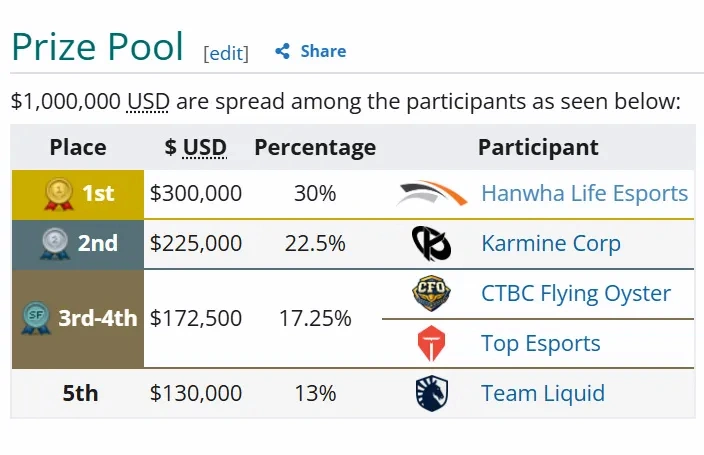Screen dimensions: 704x455
Task: Click the Karmine Corp team logo
Action: coord(431,243)
